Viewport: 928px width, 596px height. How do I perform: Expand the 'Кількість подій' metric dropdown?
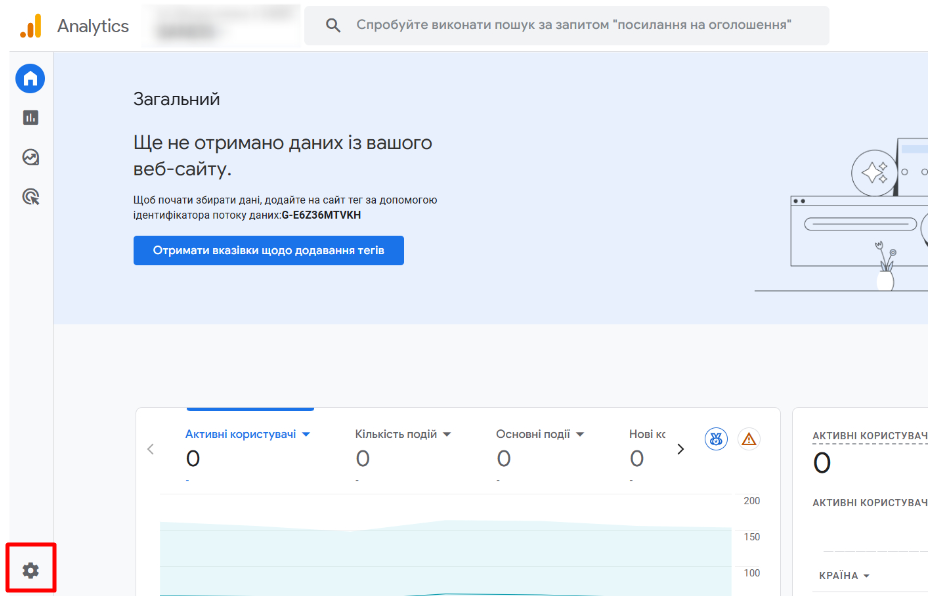pos(447,434)
